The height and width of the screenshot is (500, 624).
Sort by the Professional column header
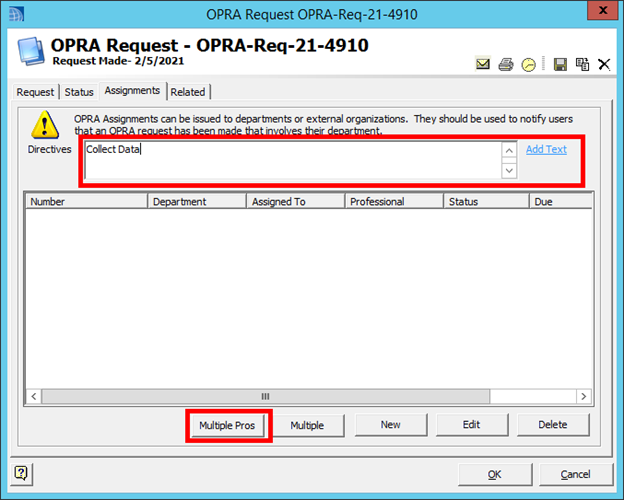[394, 201]
